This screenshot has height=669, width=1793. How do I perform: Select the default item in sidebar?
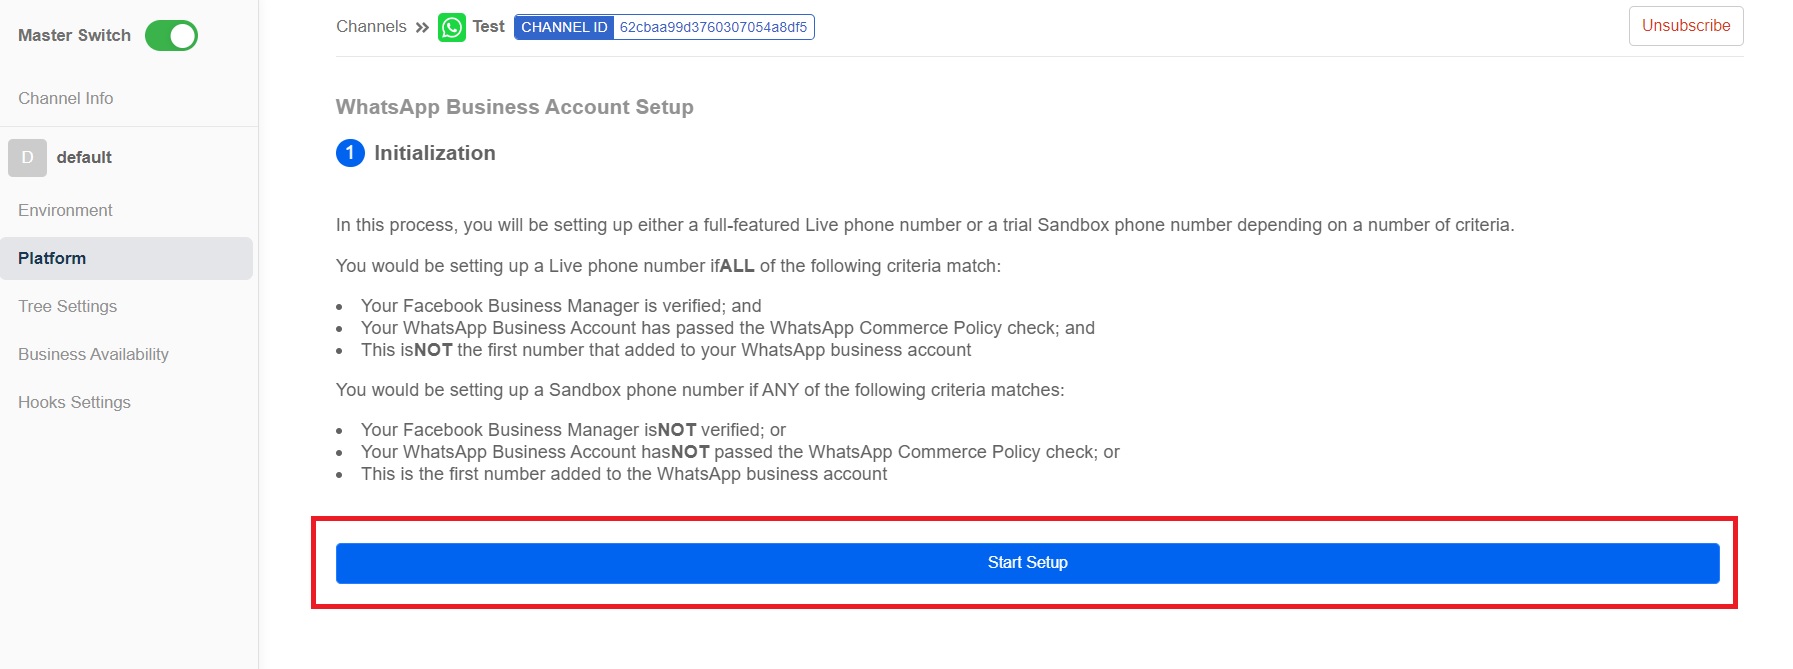84,158
